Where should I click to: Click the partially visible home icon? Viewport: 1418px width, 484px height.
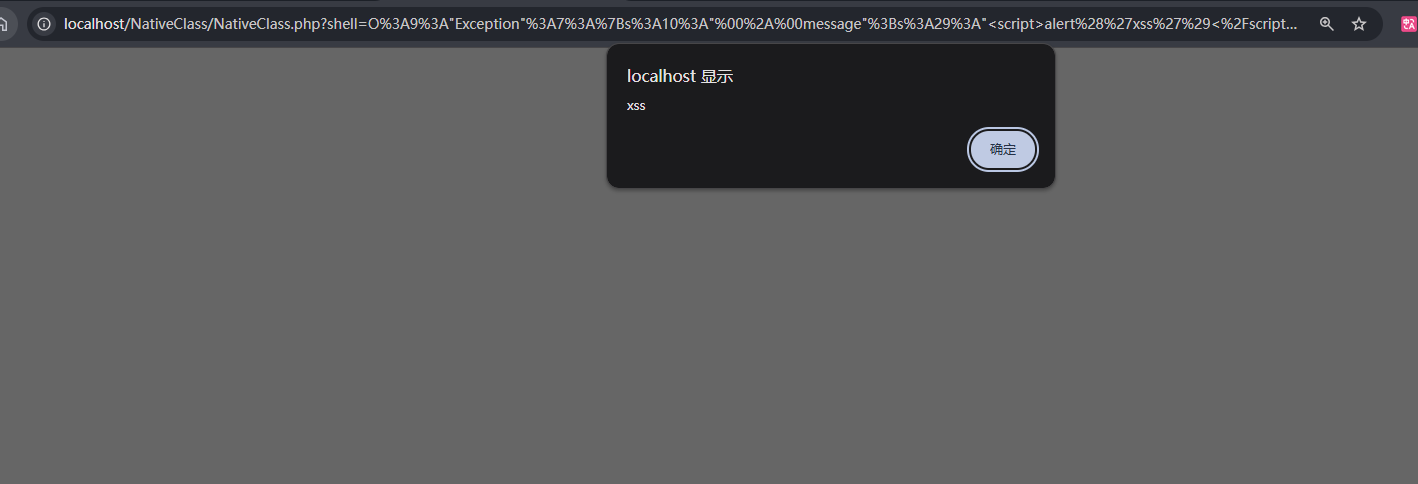pyautogui.click(x=4, y=24)
